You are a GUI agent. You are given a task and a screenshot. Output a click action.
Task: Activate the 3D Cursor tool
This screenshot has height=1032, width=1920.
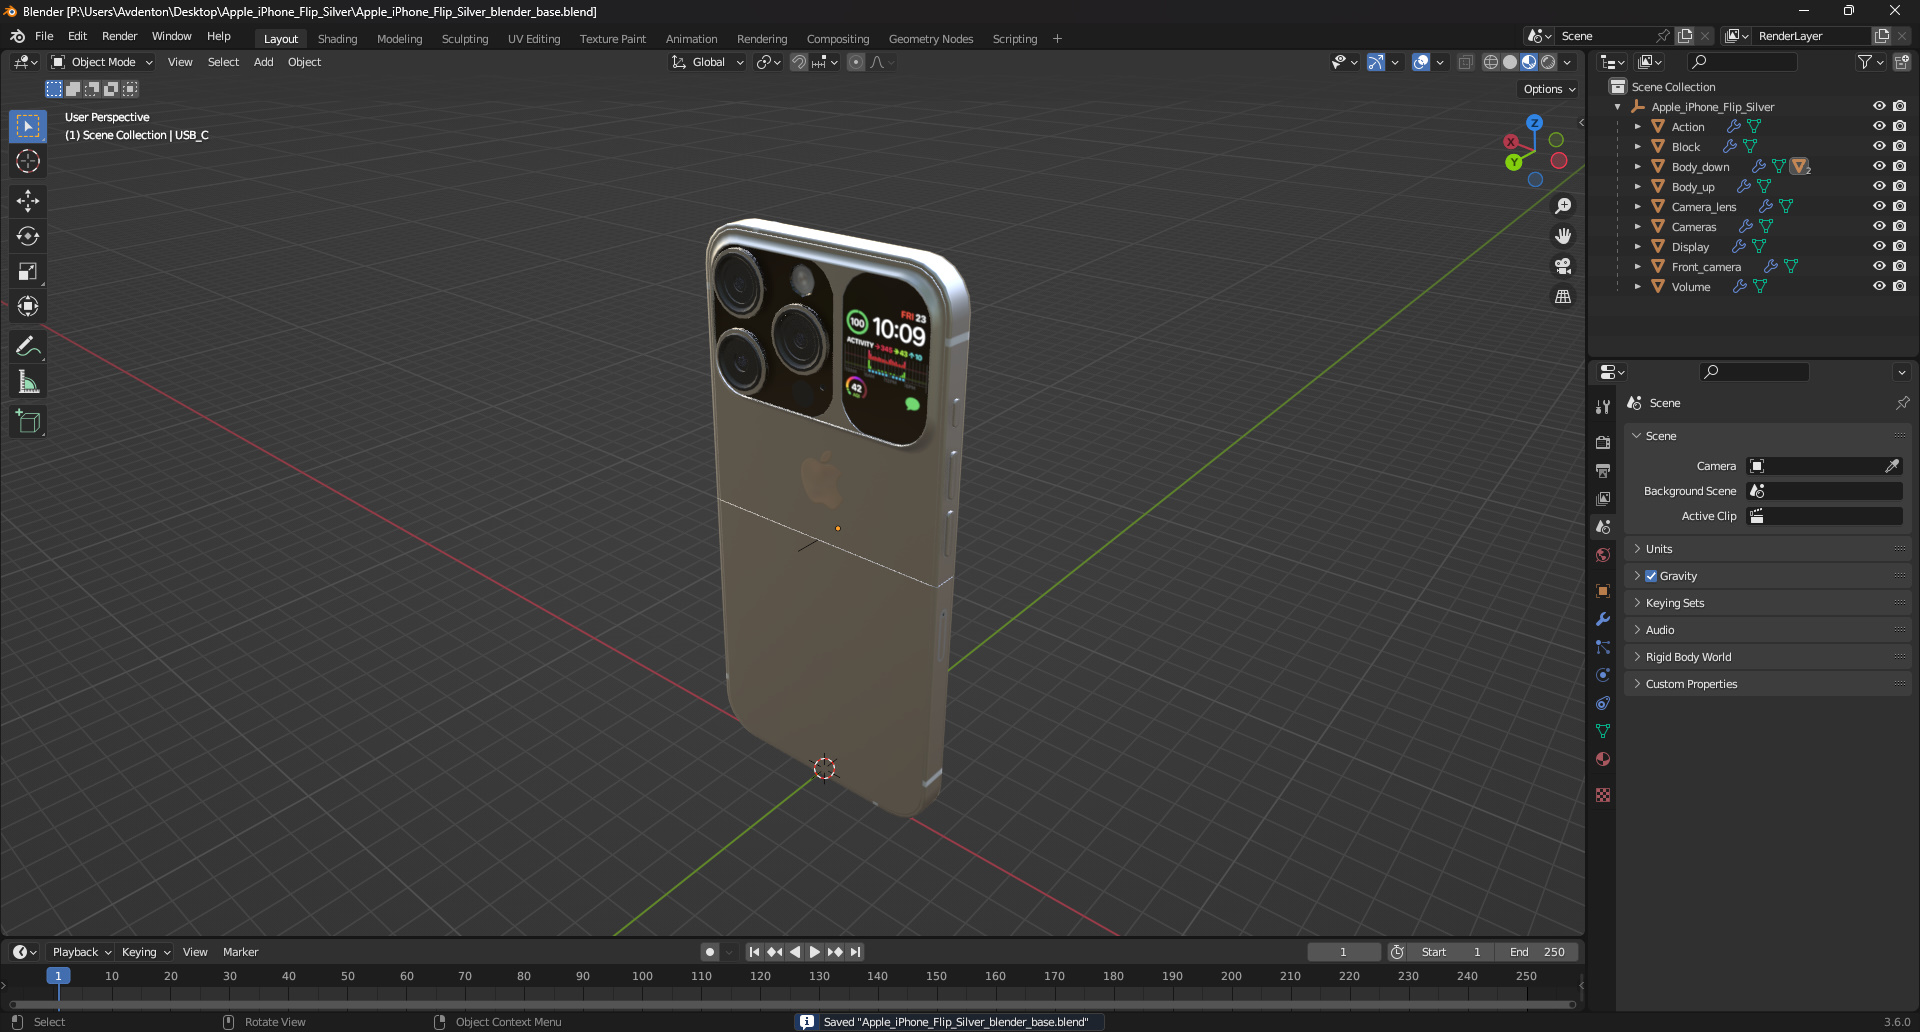tap(28, 162)
